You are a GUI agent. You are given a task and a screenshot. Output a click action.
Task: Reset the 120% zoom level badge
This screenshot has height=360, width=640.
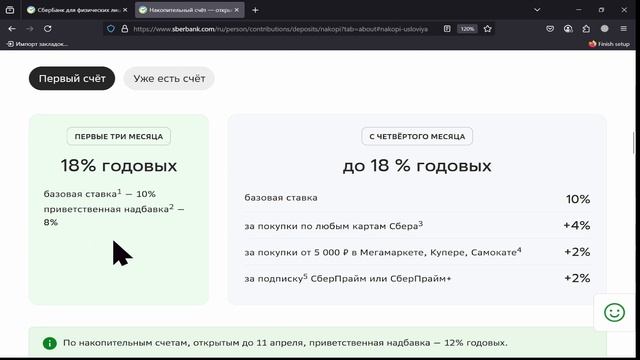pos(467,29)
